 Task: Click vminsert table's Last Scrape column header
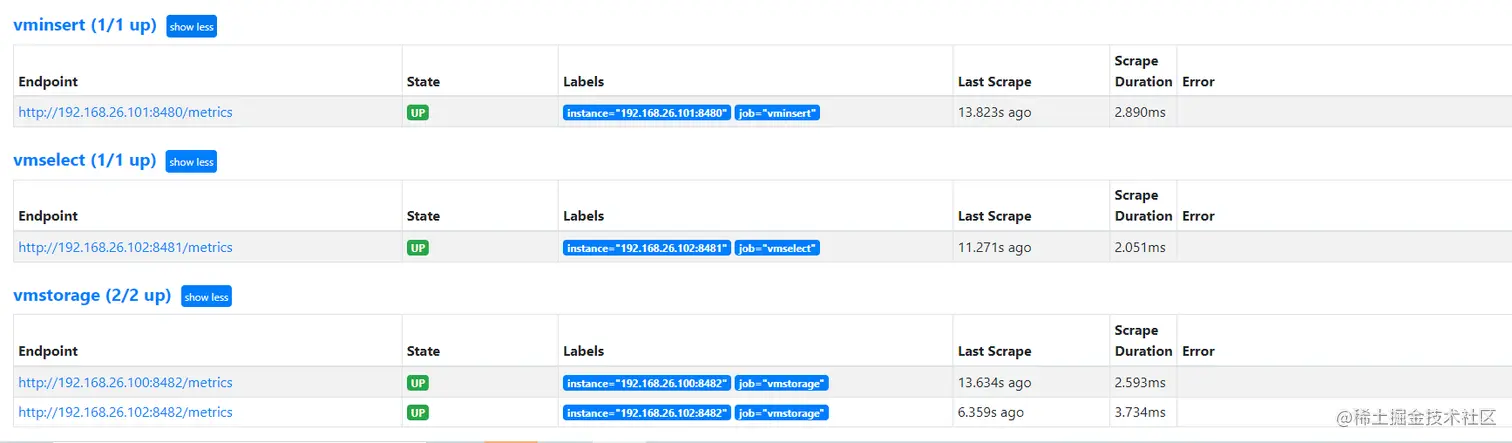994,82
